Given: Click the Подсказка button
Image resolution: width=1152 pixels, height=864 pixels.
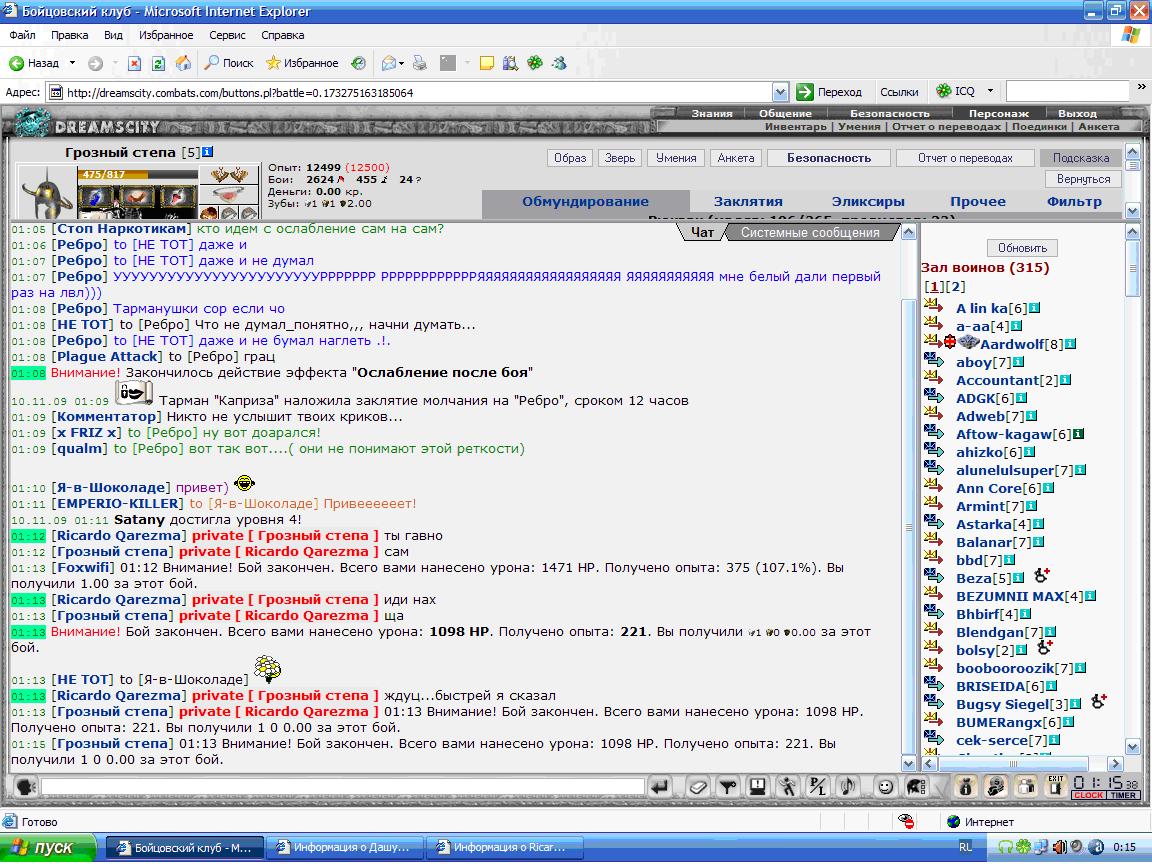Looking at the screenshot, I should 1080,158.
